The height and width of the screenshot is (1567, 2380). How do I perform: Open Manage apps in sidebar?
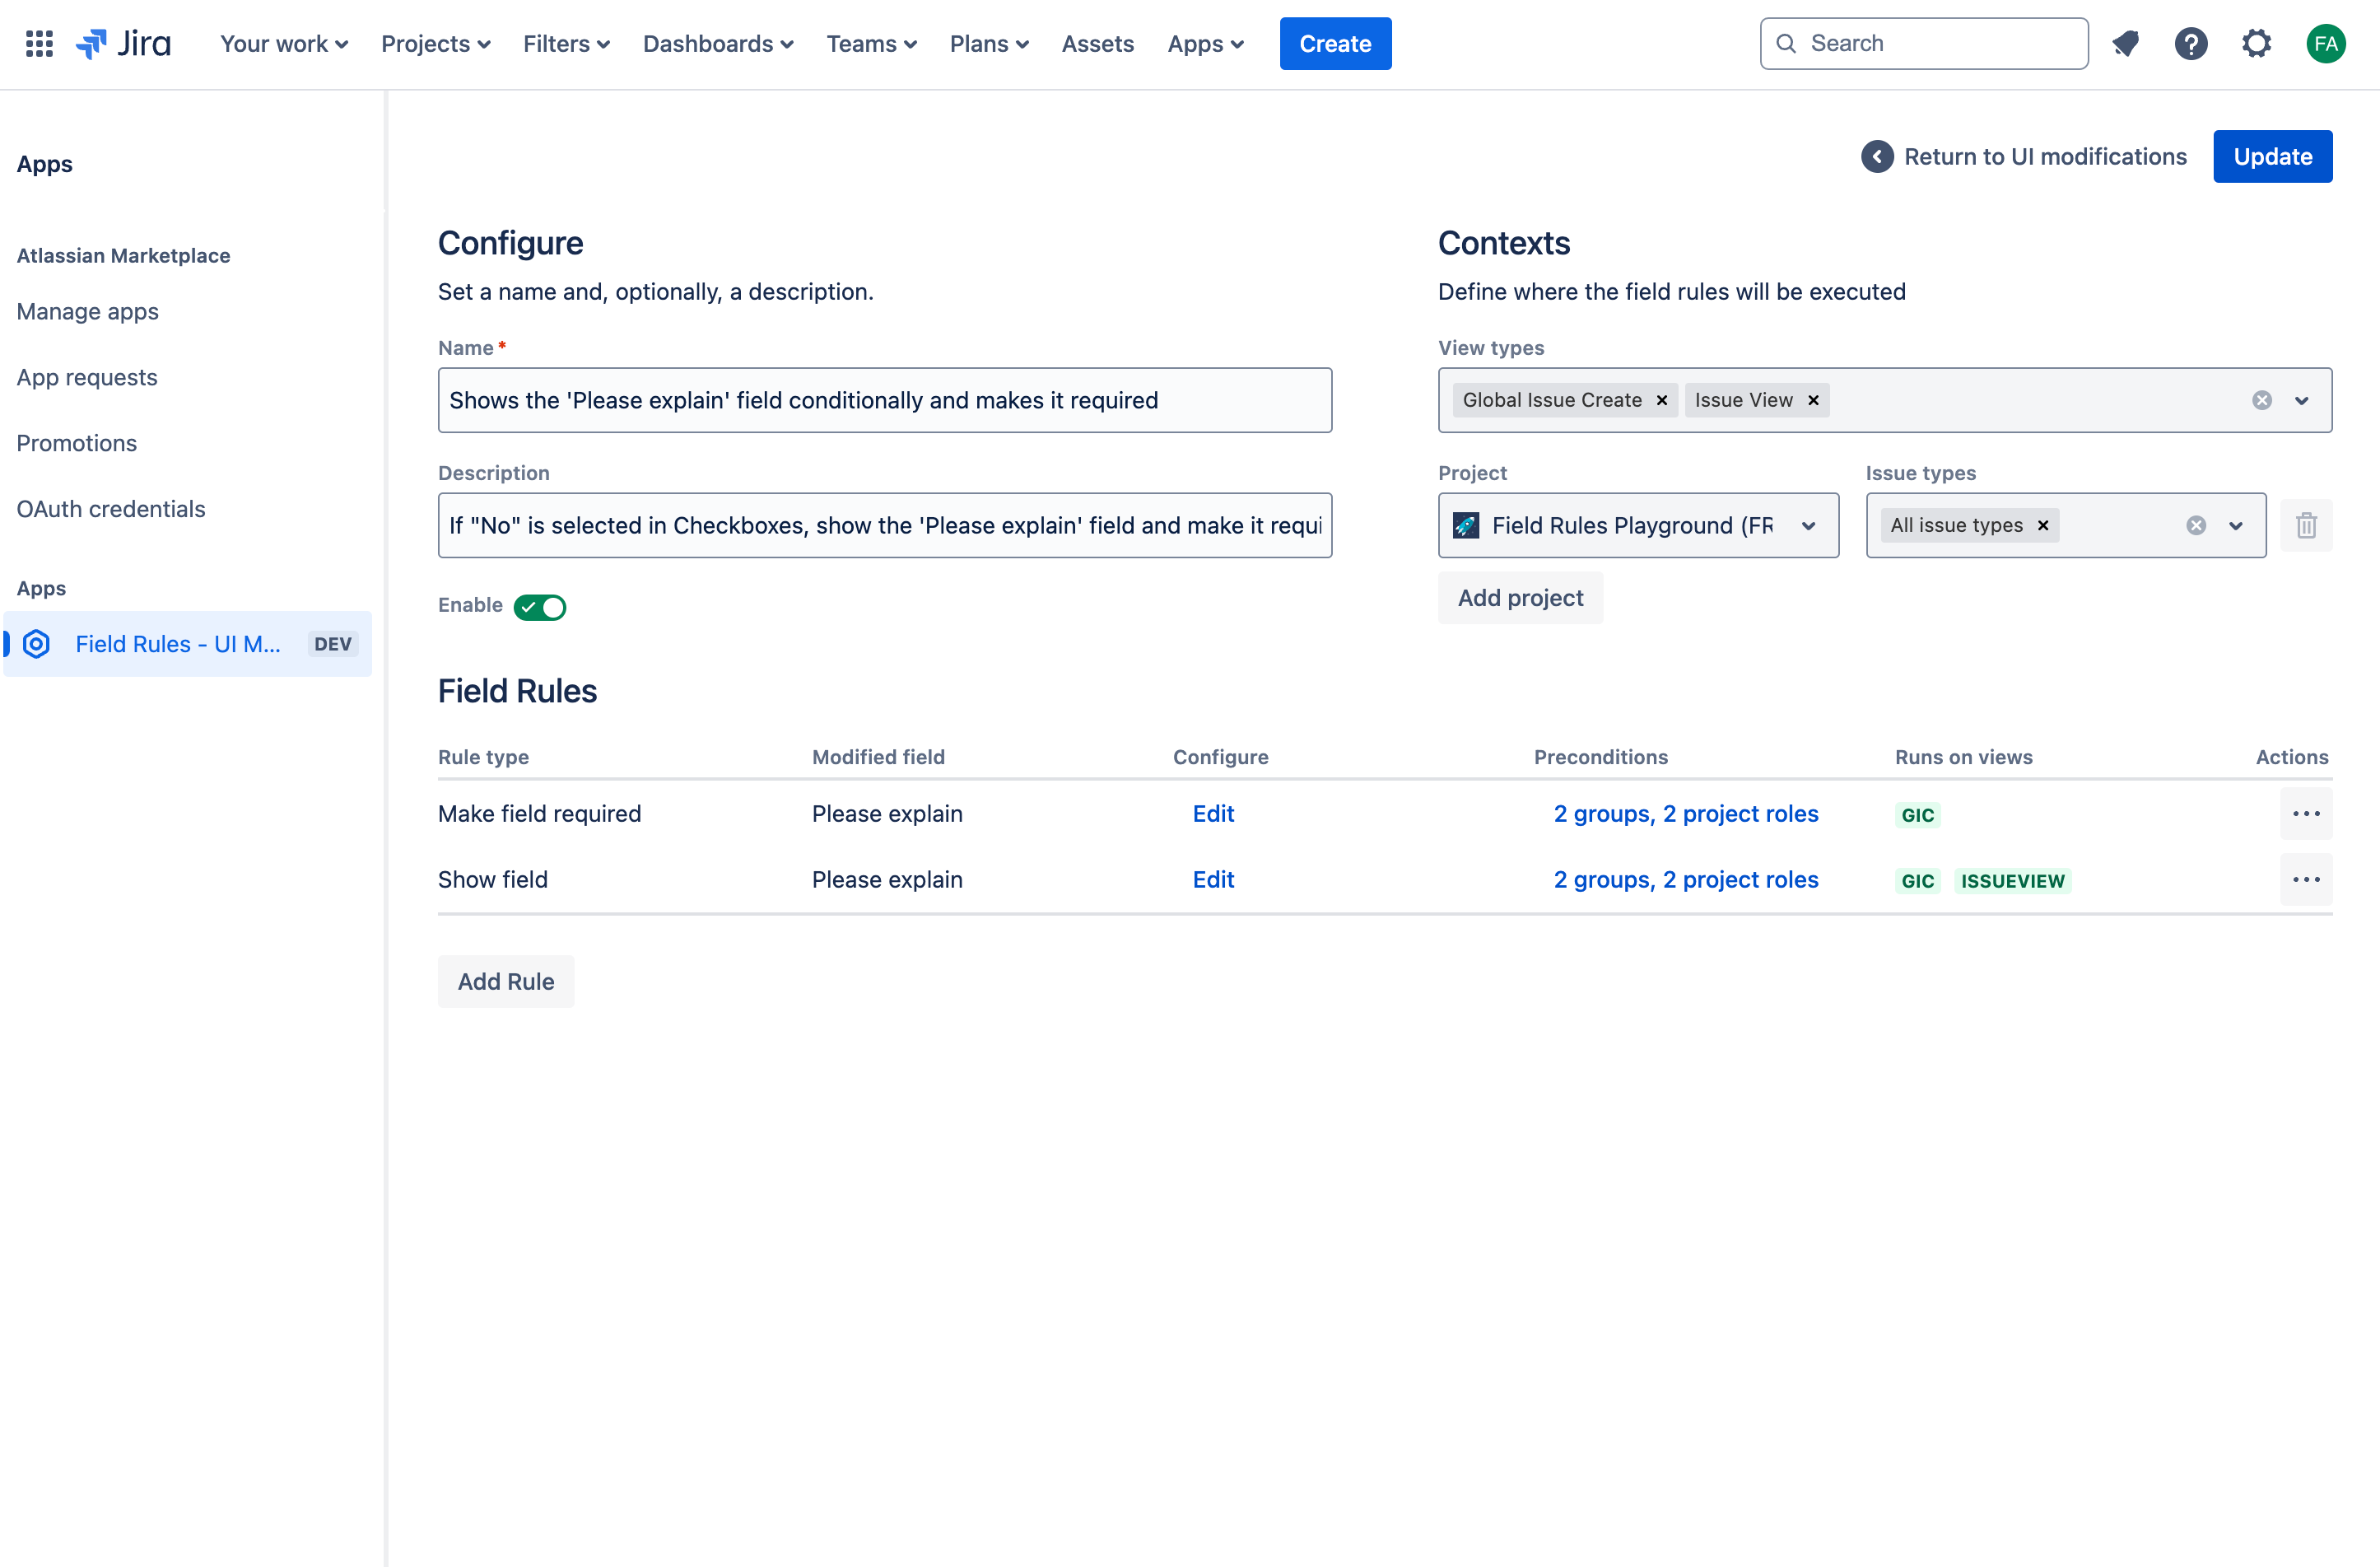pyautogui.click(x=88, y=312)
